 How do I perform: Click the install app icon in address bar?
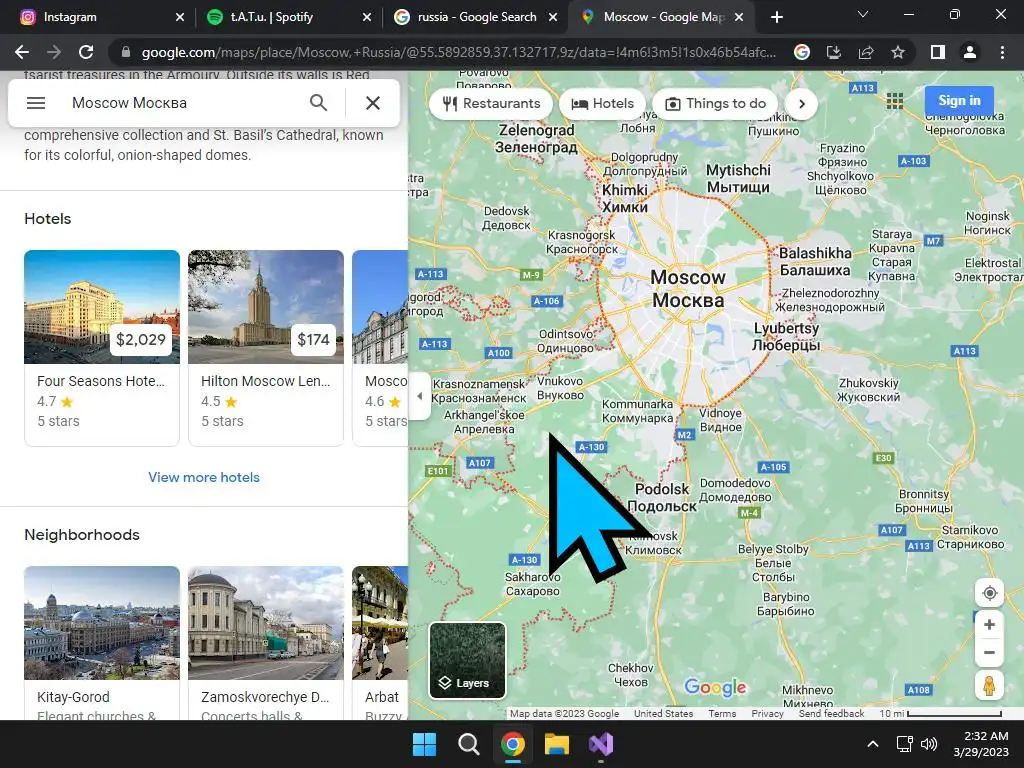click(x=834, y=52)
